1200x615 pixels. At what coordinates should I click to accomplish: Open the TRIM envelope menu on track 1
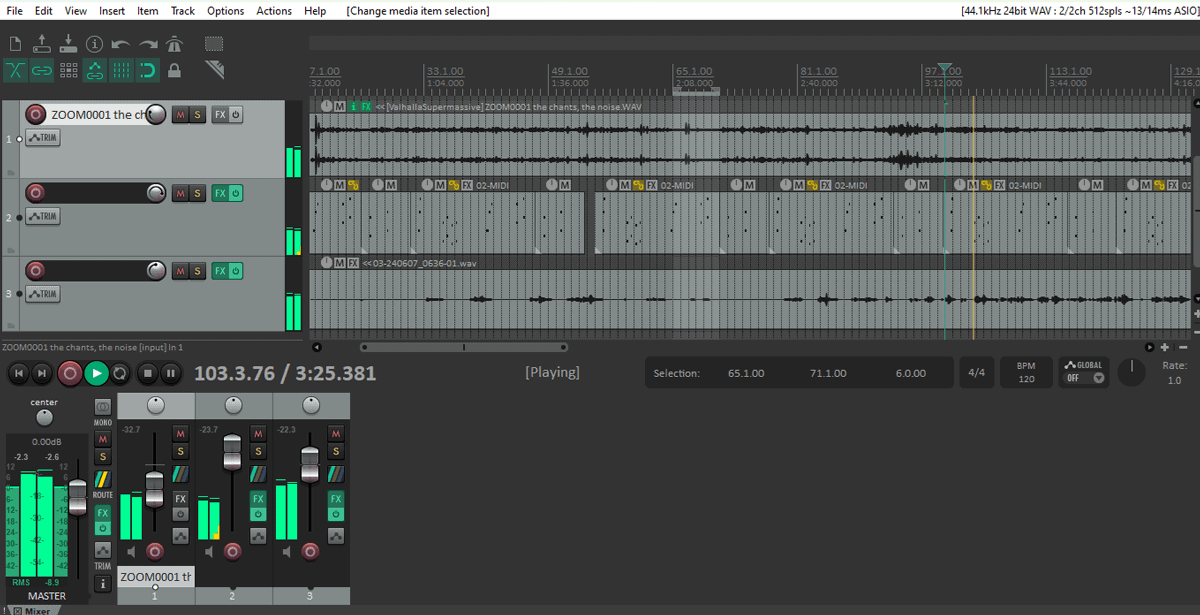42,138
